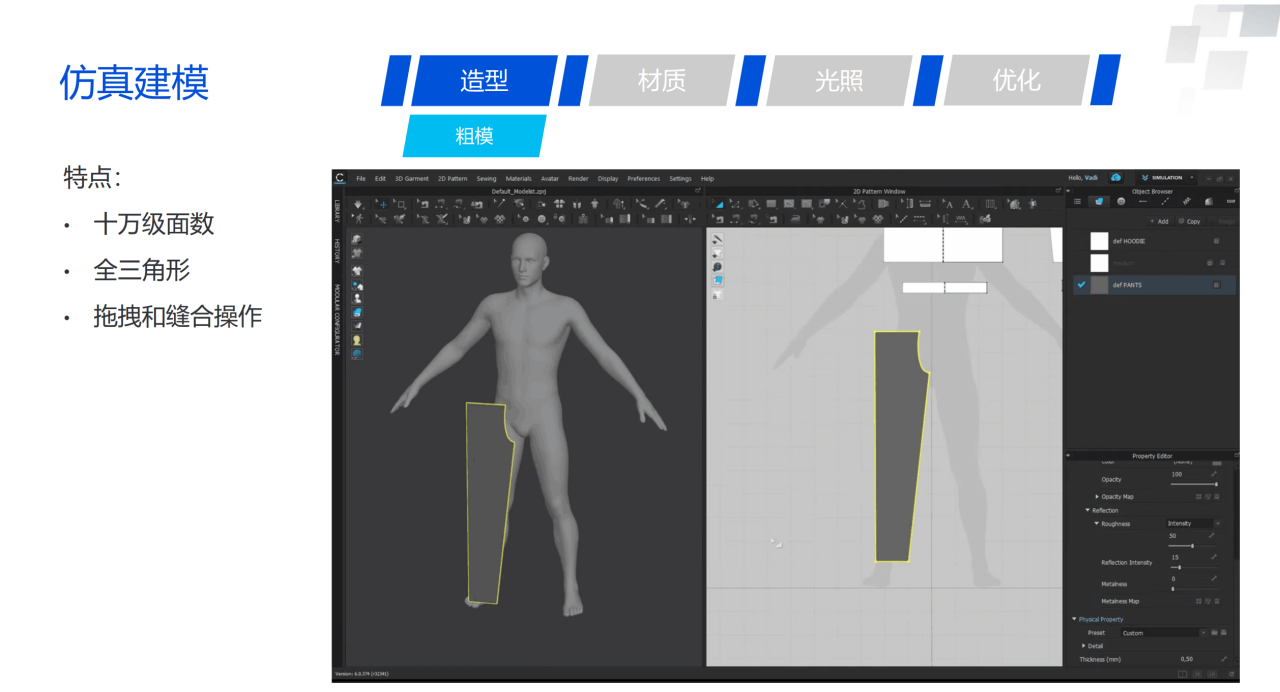1280x692 pixels.
Task: Click the Simulate arrow icon in 3D toolbar
Action: (358, 204)
